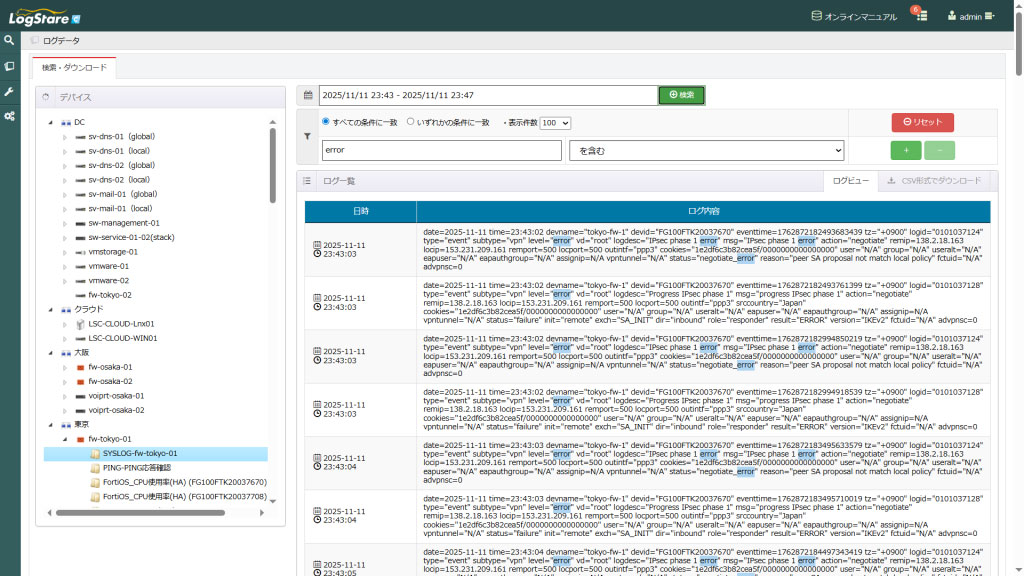Image resolution: width=1024 pixels, height=576 pixels.
Task: Select the search magnifier icon in left sidebar
Action: pyautogui.click(x=10, y=41)
